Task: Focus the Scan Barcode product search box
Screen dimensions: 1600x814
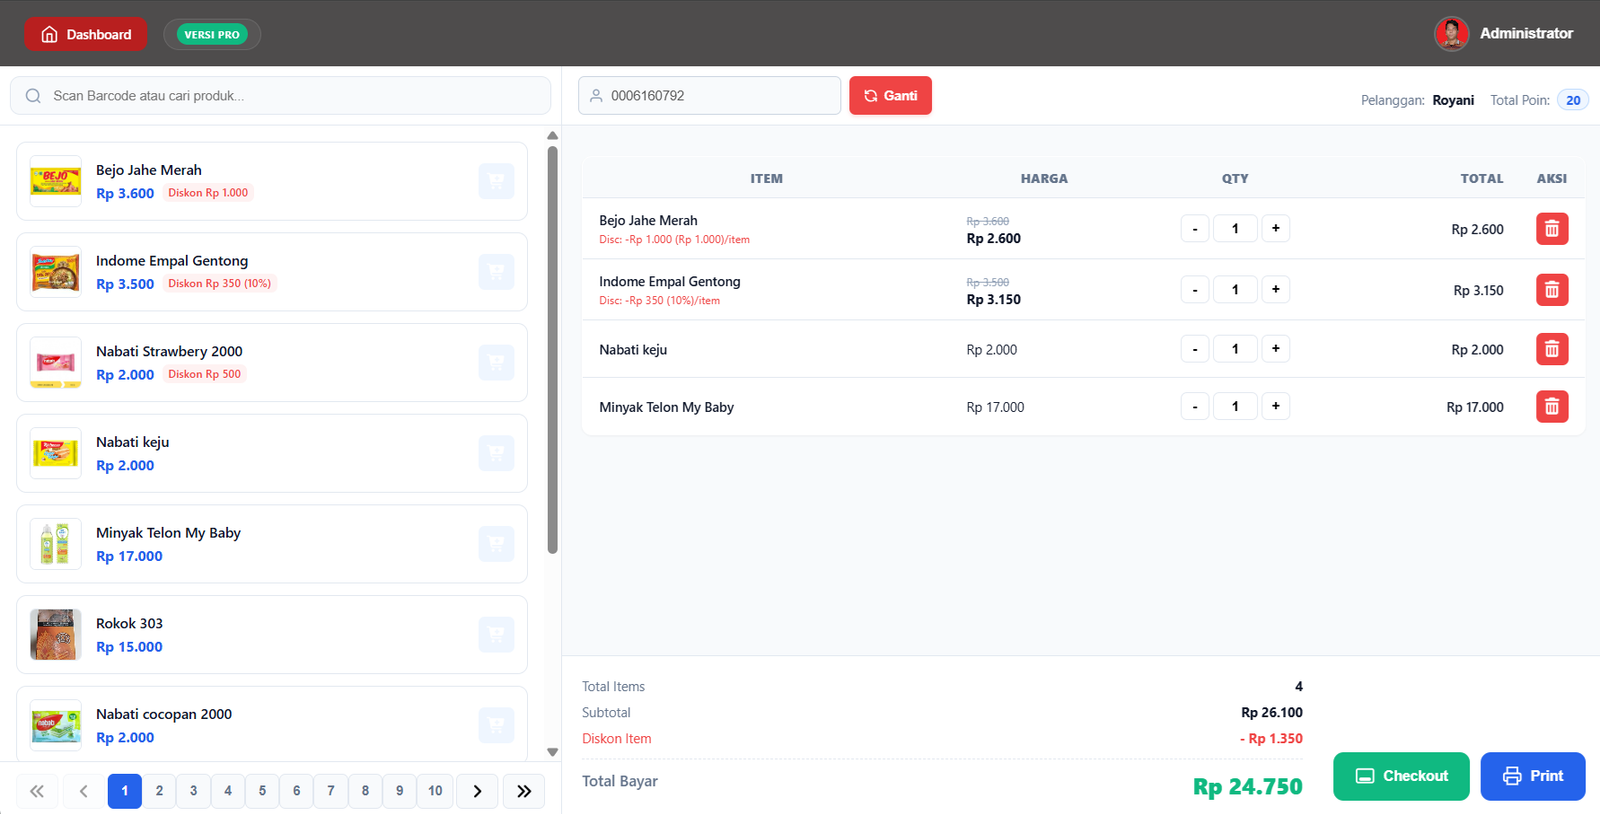Action: click(280, 96)
